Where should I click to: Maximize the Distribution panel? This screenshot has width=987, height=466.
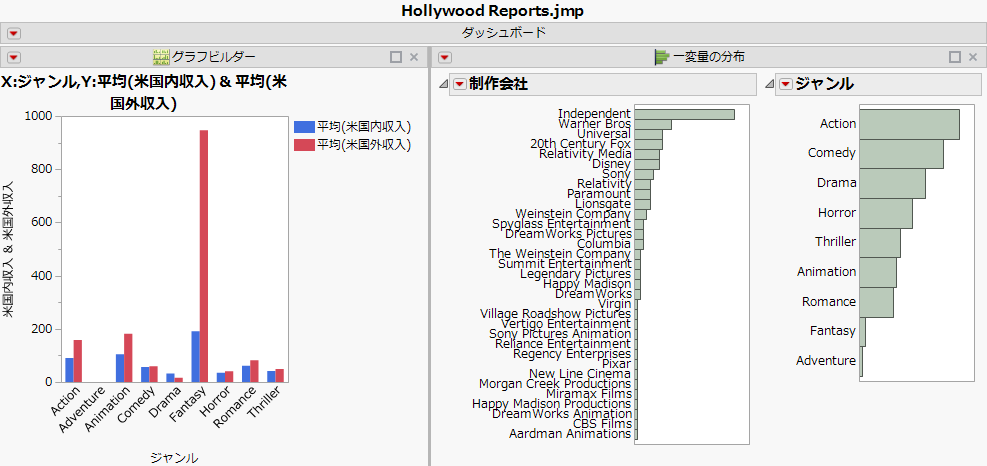tap(954, 57)
